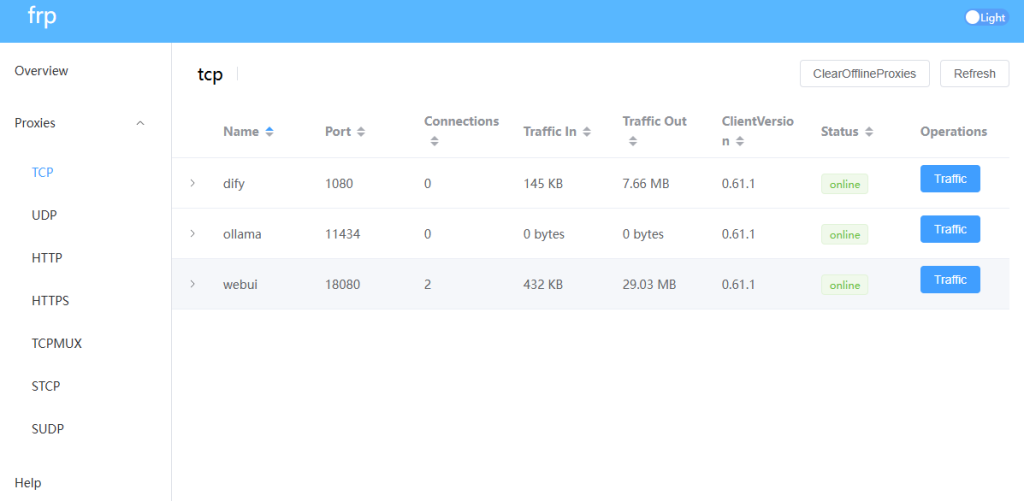Click the frp logo in header
This screenshot has width=1024, height=501.
(x=42, y=16)
